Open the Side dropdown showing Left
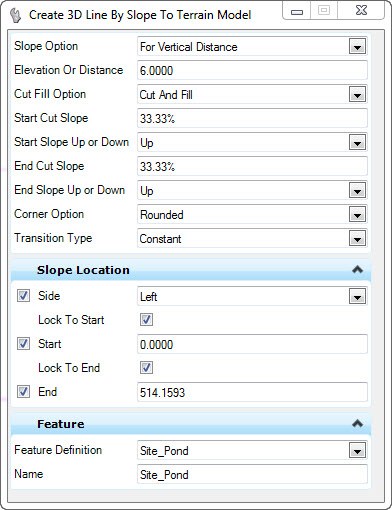Screen dimensions: 392x510 pyautogui.click(x=357, y=296)
